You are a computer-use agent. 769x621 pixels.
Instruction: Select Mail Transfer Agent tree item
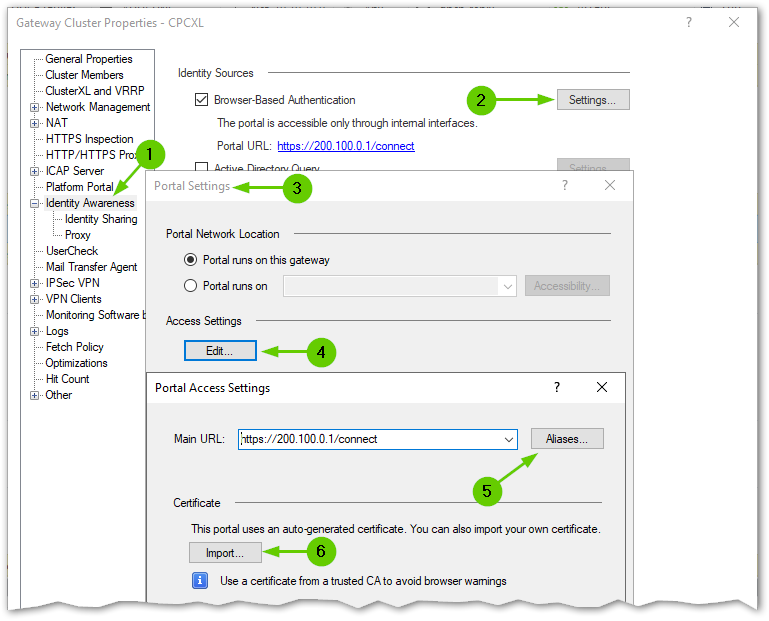[x=92, y=267]
